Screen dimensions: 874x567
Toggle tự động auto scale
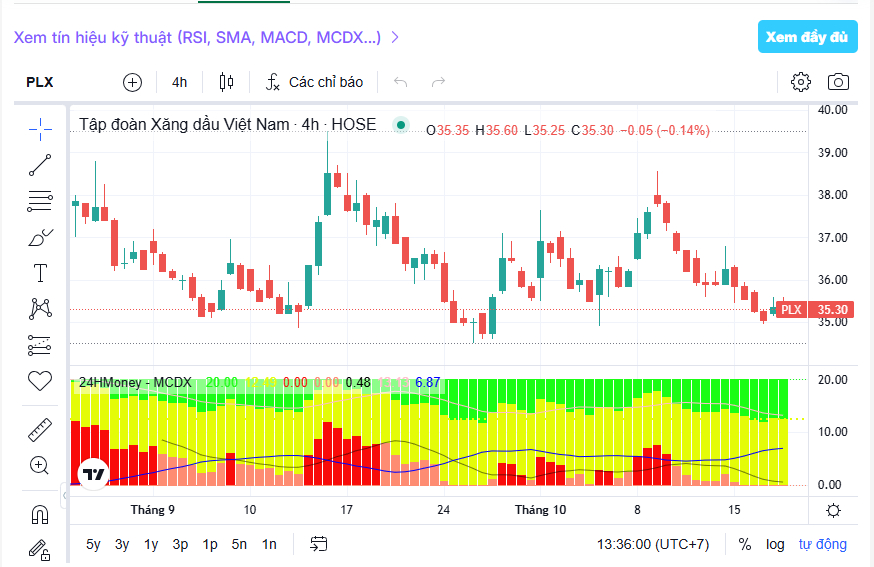tap(823, 544)
